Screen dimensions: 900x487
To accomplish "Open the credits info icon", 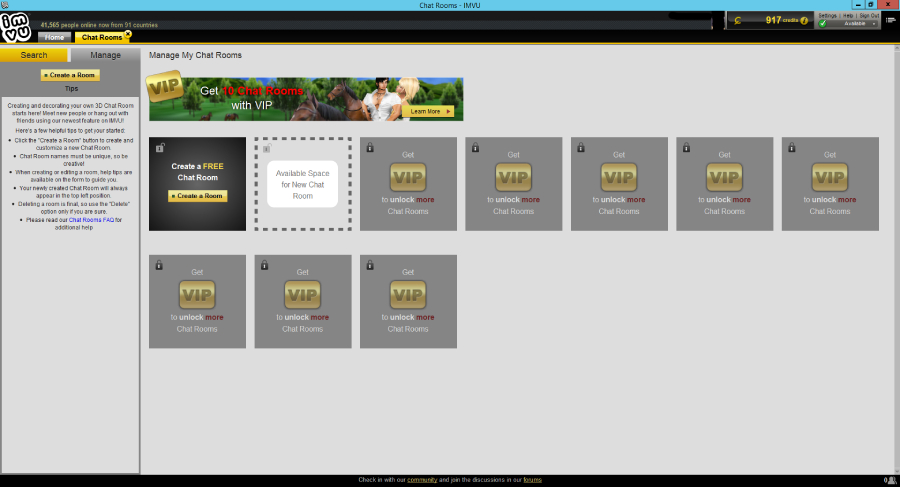I will tap(804, 21).
